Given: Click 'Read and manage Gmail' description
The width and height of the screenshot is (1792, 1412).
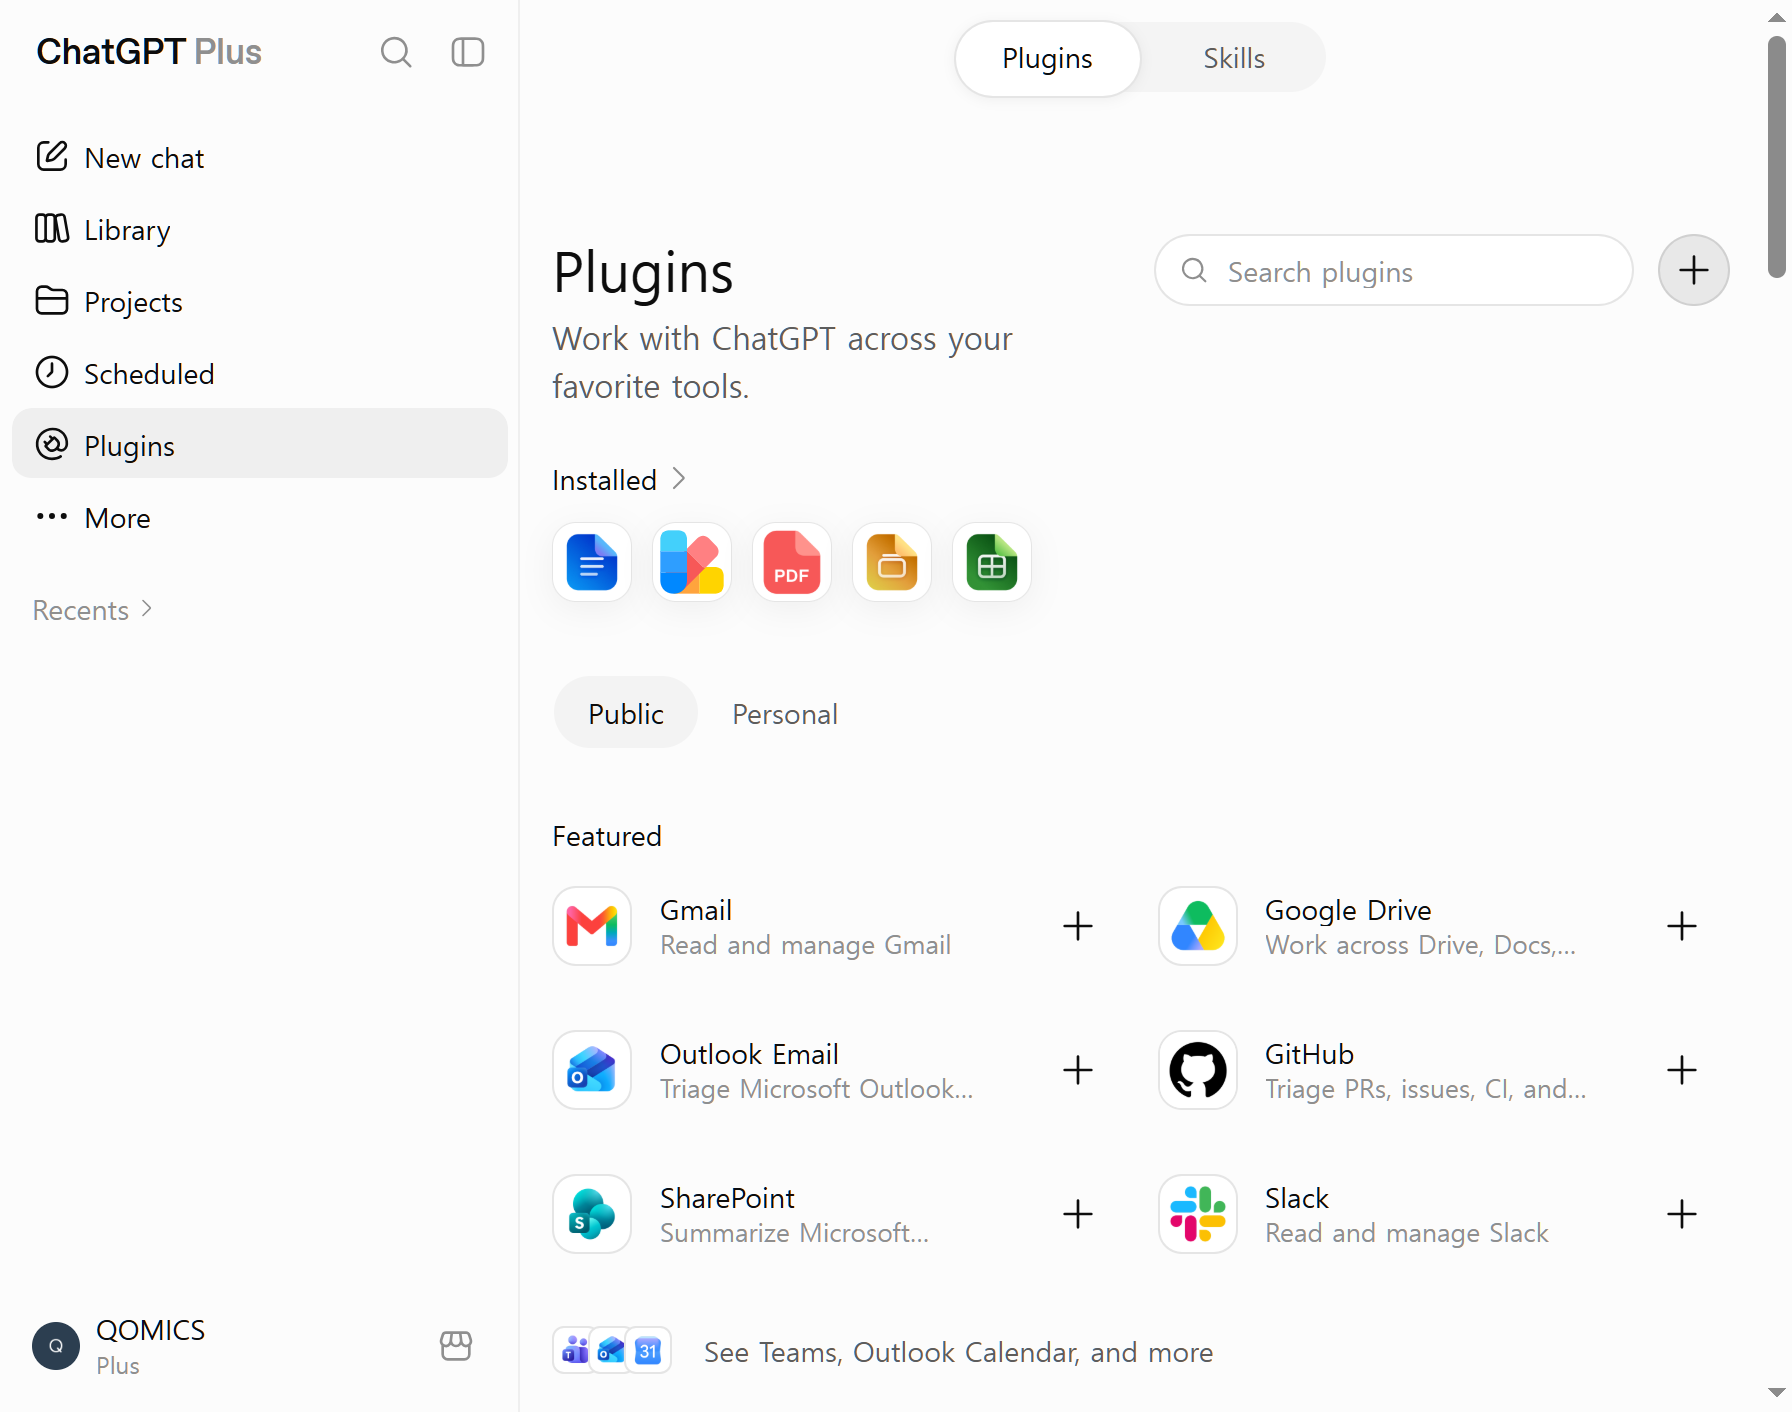Looking at the screenshot, I should (x=805, y=945).
